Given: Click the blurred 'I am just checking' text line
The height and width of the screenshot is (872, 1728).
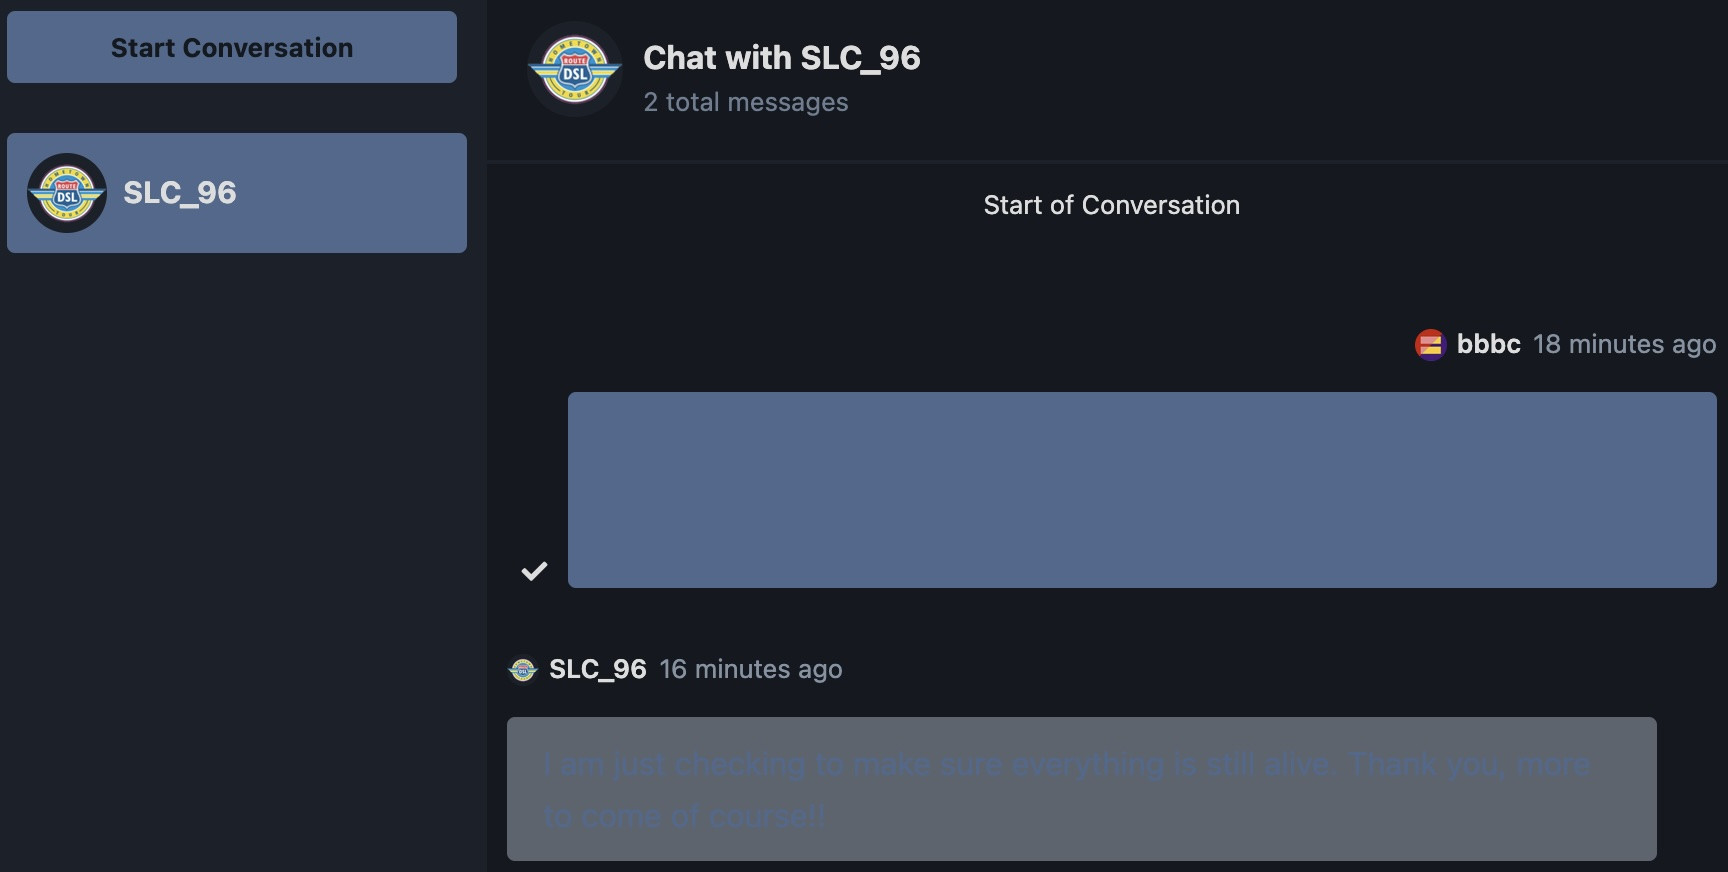Looking at the screenshot, I should (1068, 765).
